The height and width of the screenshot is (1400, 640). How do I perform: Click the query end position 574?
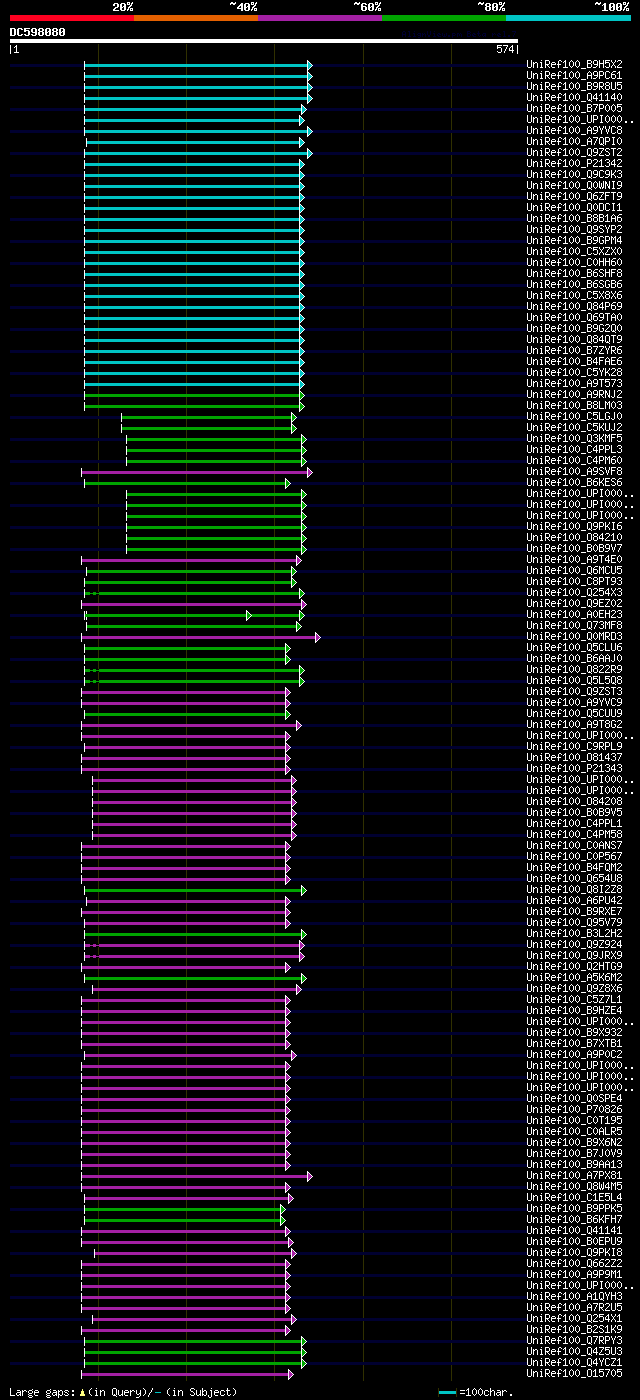tap(505, 49)
